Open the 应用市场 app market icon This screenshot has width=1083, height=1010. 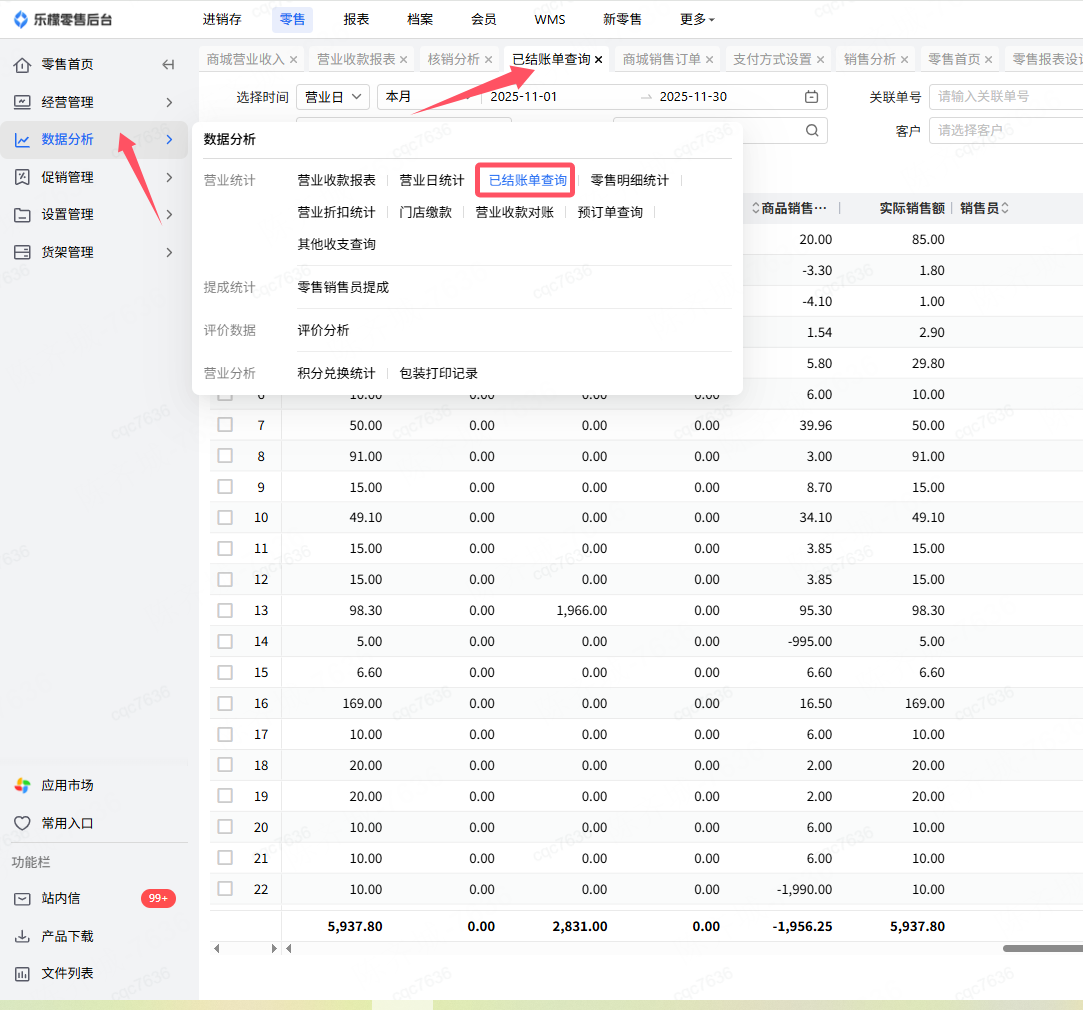click(22, 786)
